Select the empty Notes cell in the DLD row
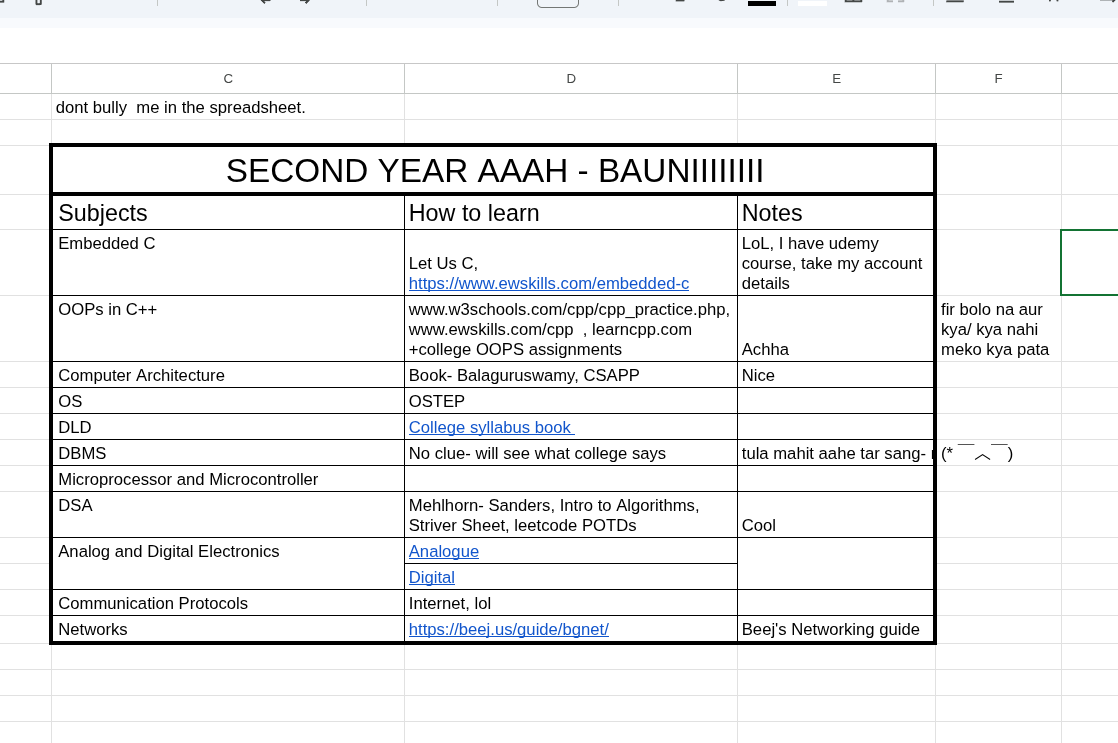Image resolution: width=1118 pixels, height=743 pixels. point(836,427)
